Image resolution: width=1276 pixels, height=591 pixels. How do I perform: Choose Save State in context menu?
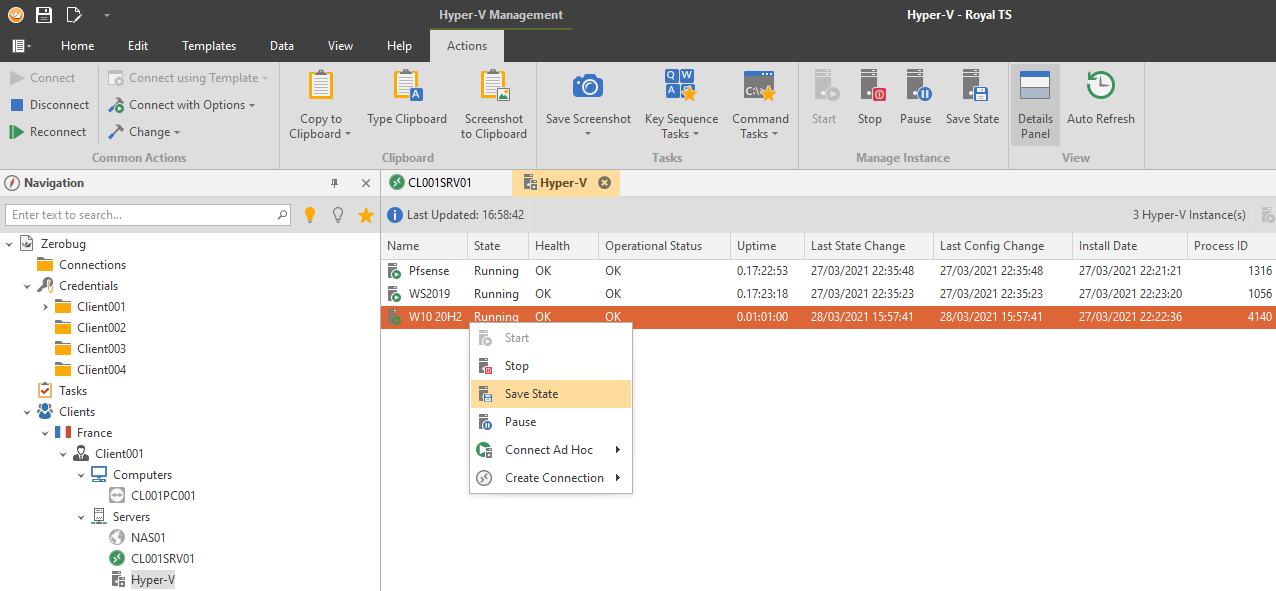click(x=551, y=394)
